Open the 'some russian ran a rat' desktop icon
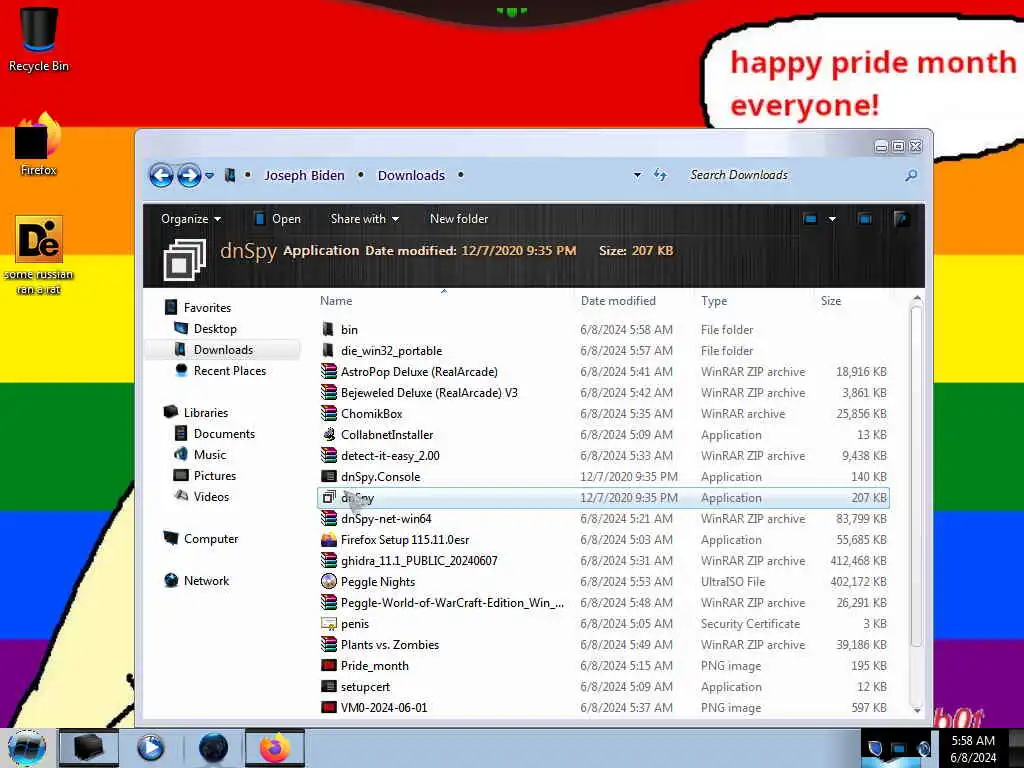 [39, 255]
